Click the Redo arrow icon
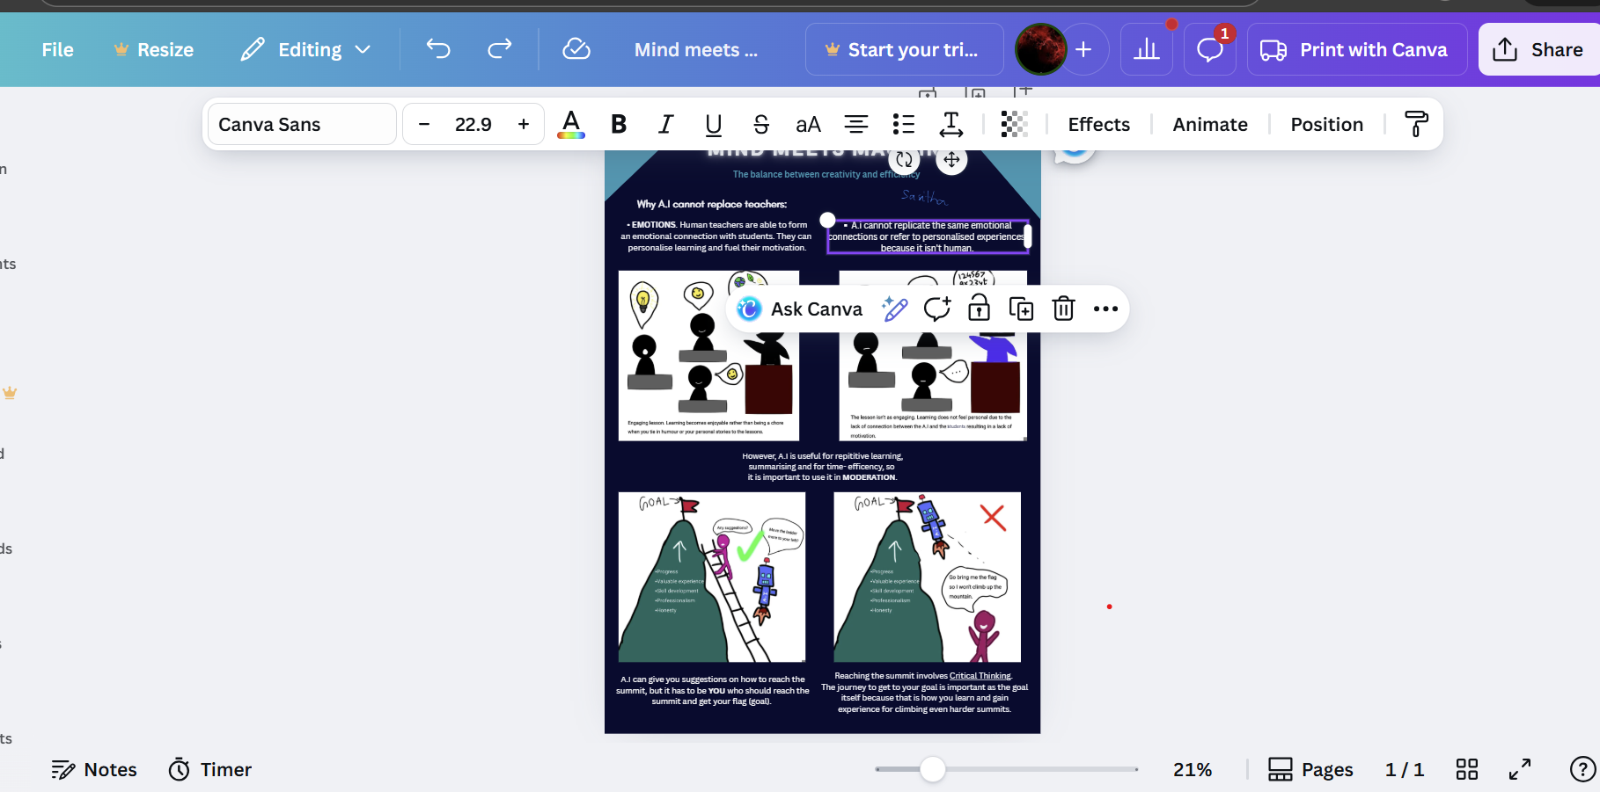The height and width of the screenshot is (792, 1600). tap(499, 49)
